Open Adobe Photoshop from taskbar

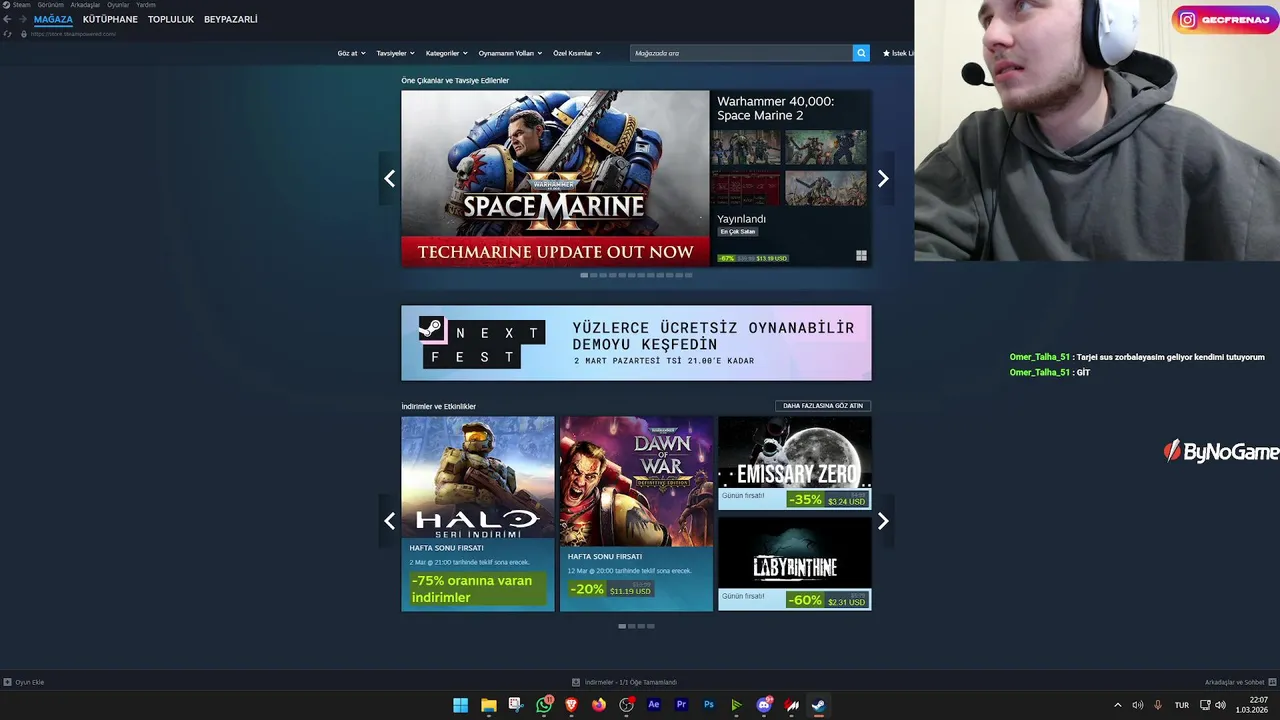point(709,705)
